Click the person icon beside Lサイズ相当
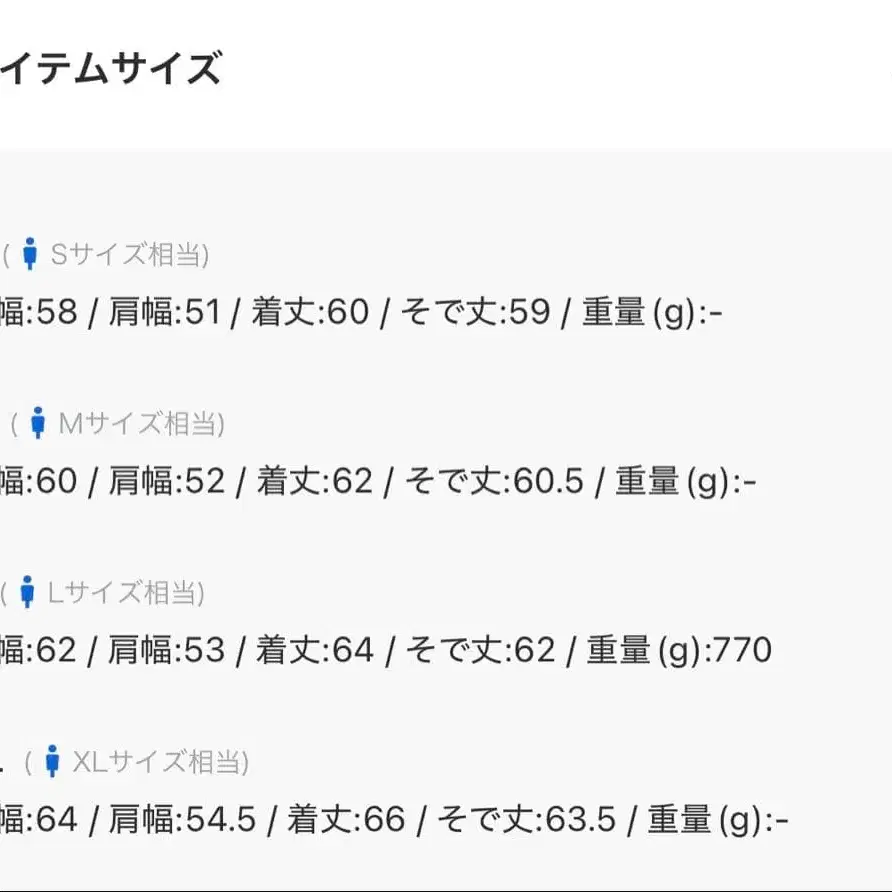 28,592
